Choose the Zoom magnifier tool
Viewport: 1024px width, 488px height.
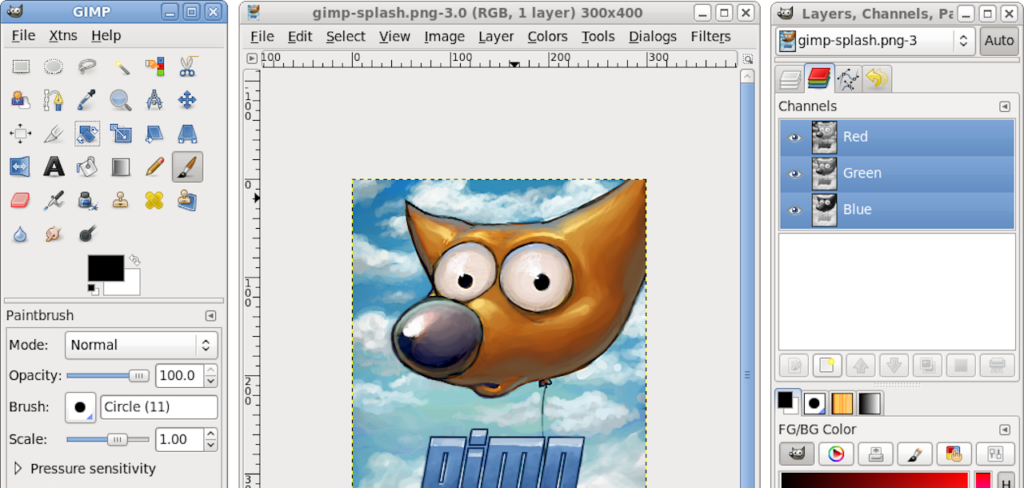[x=121, y=100]
